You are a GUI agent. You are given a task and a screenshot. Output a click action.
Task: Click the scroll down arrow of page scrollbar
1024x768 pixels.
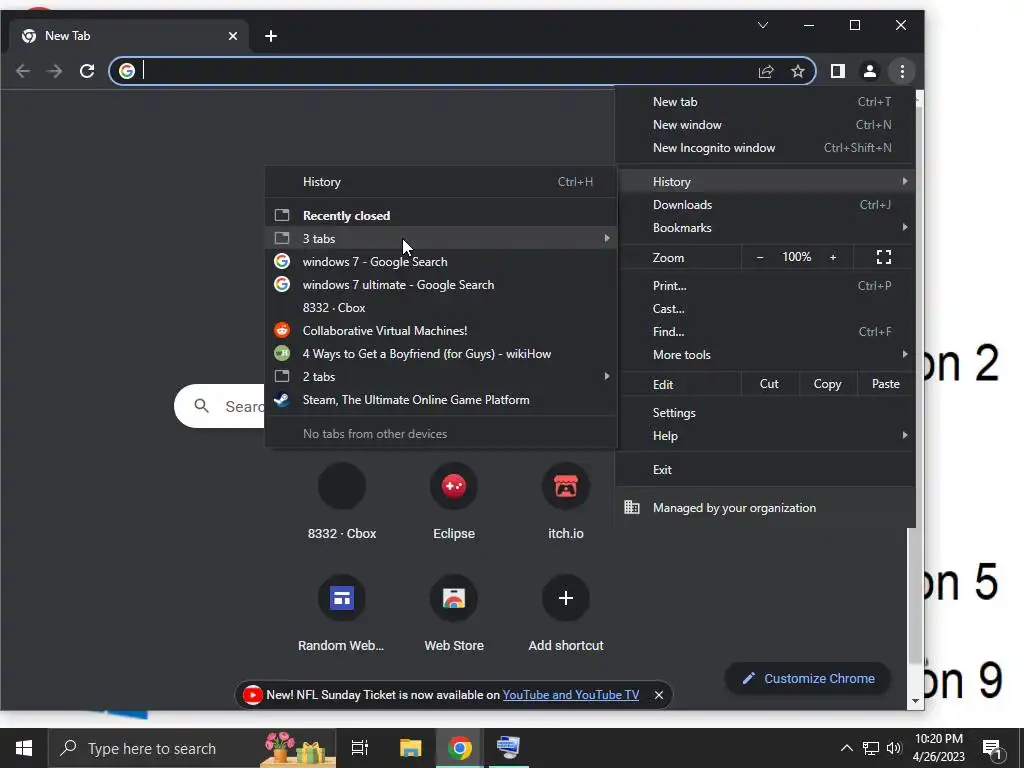click(x=915, y=701)
